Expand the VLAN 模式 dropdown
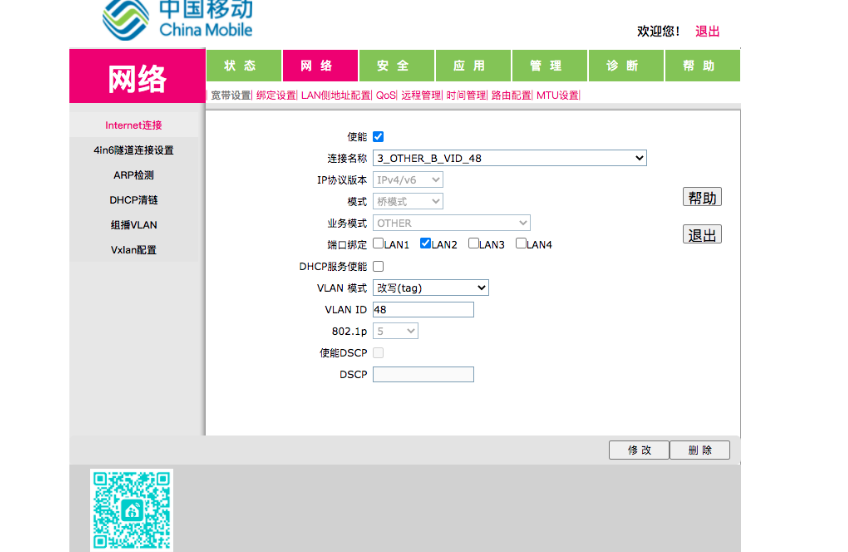The width and height of the screenshot is (848, 552). point(430,288)
